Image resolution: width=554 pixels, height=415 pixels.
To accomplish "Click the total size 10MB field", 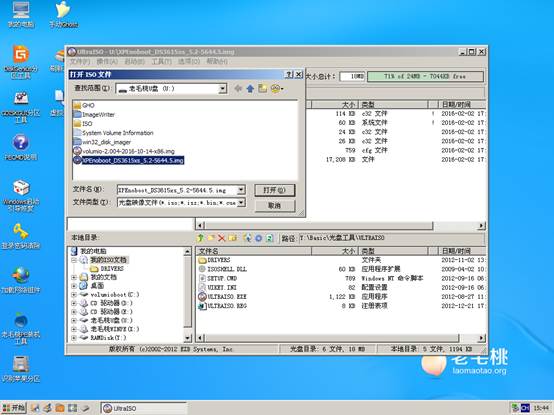I will tap(352, 76).
